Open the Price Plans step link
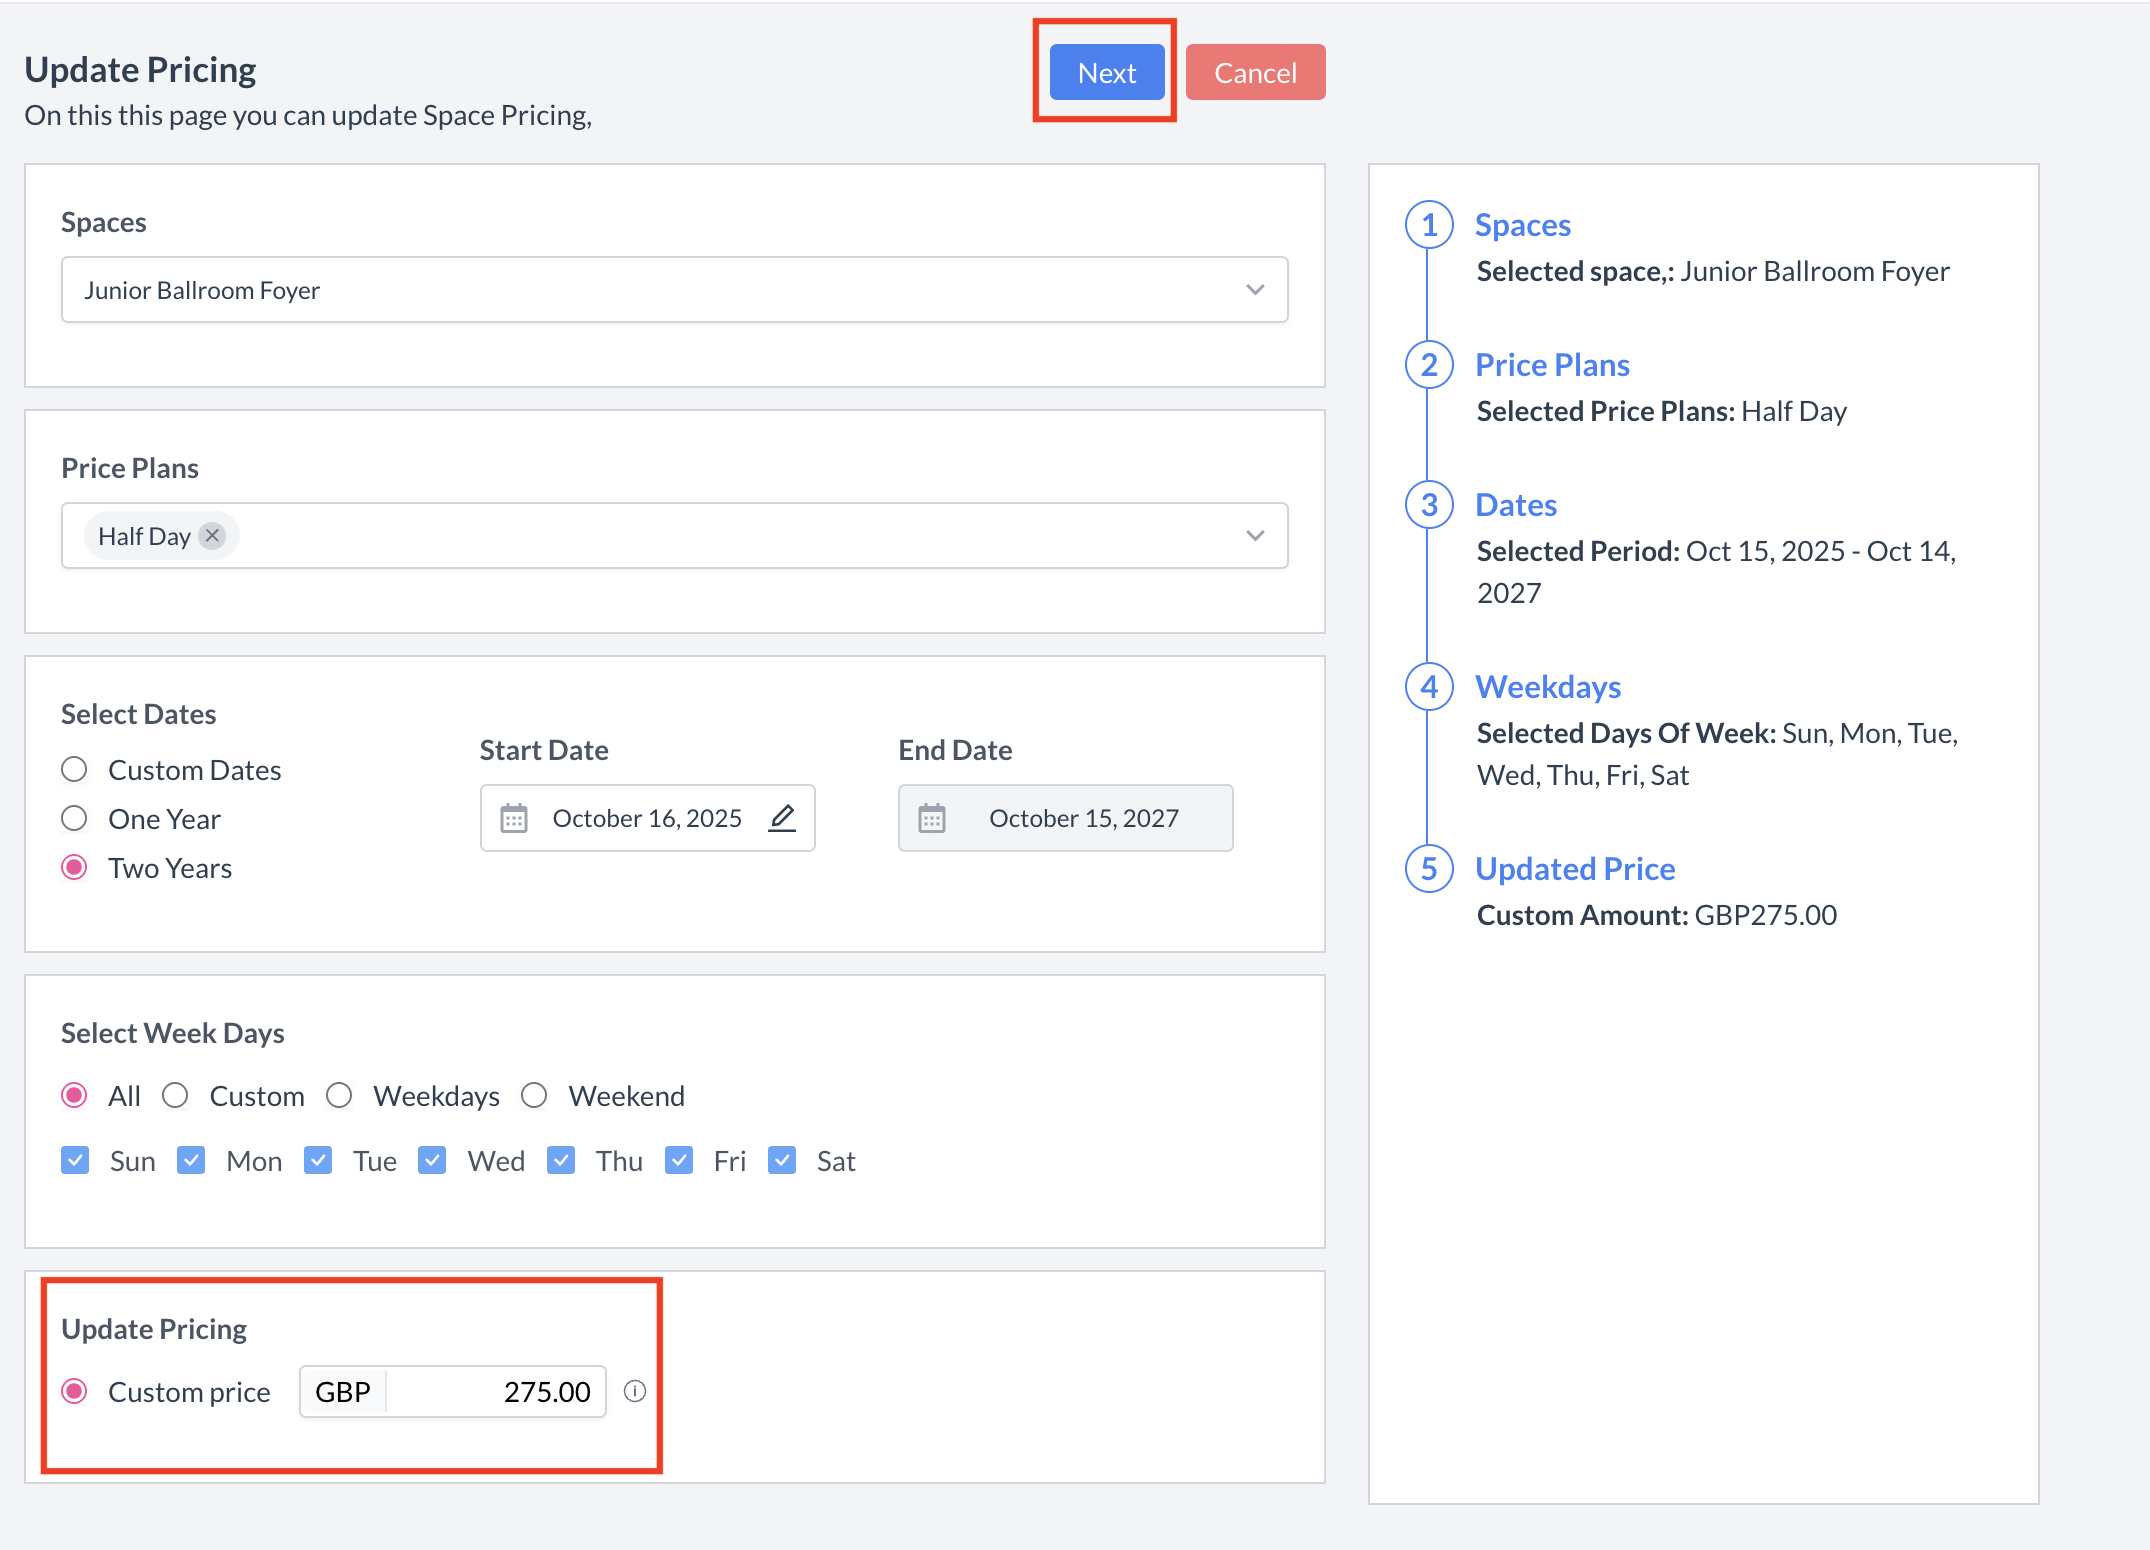 [1552, 365]
